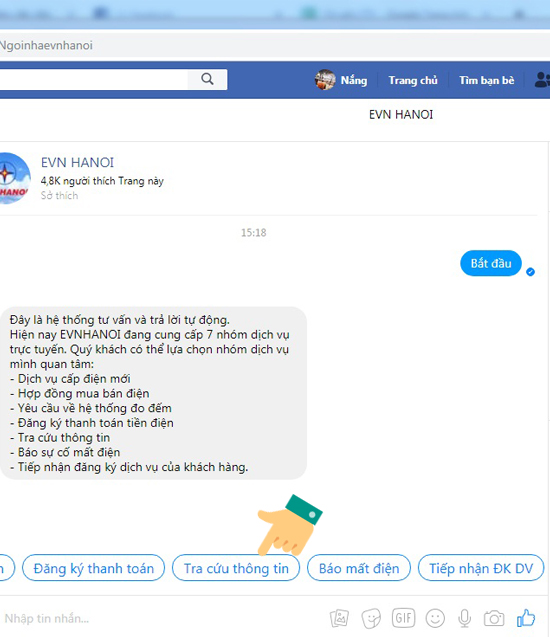Open EVN HANOI page name link
Screen dimensions: 550x637
tap(77, 162)
